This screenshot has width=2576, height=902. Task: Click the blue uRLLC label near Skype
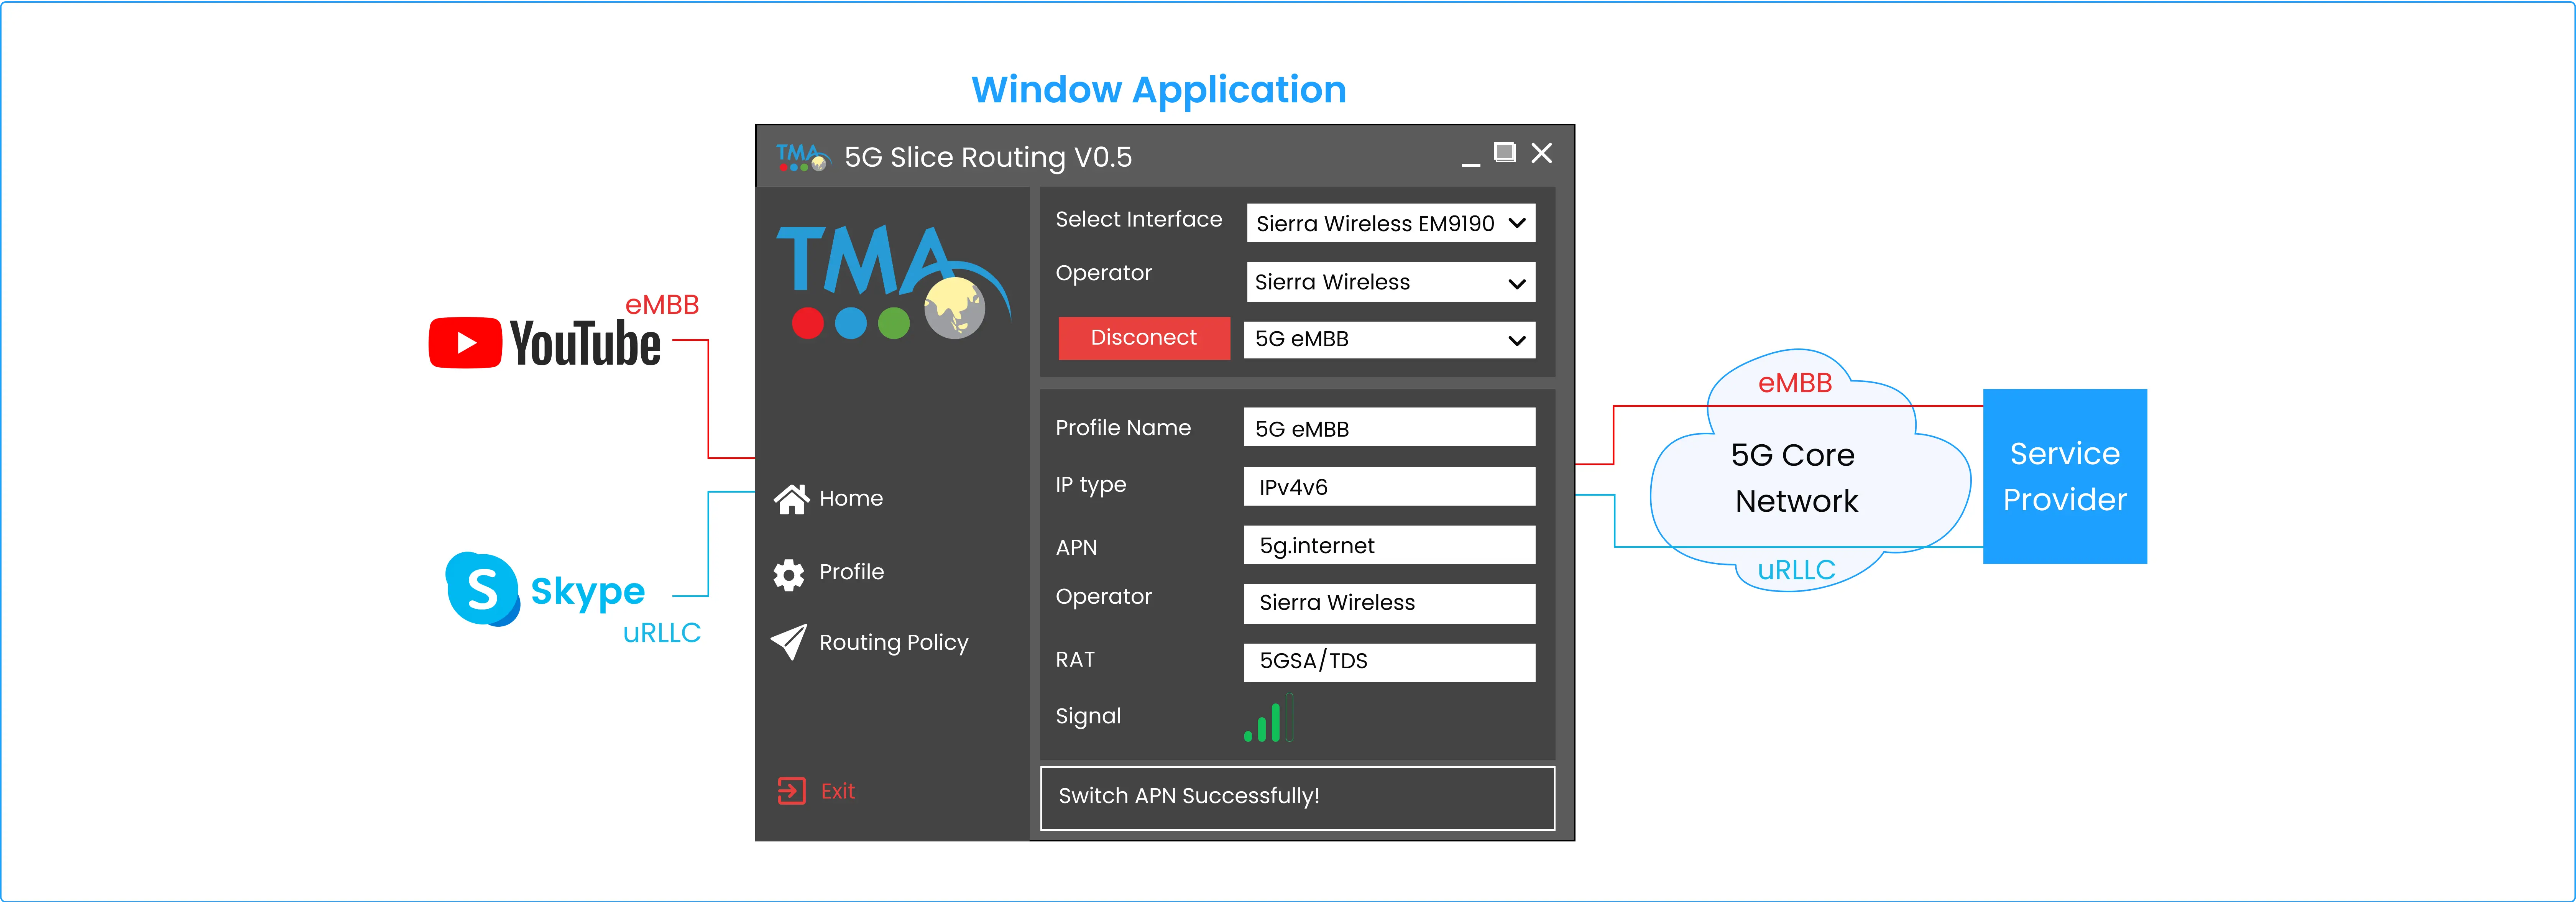tap(662, 633)
